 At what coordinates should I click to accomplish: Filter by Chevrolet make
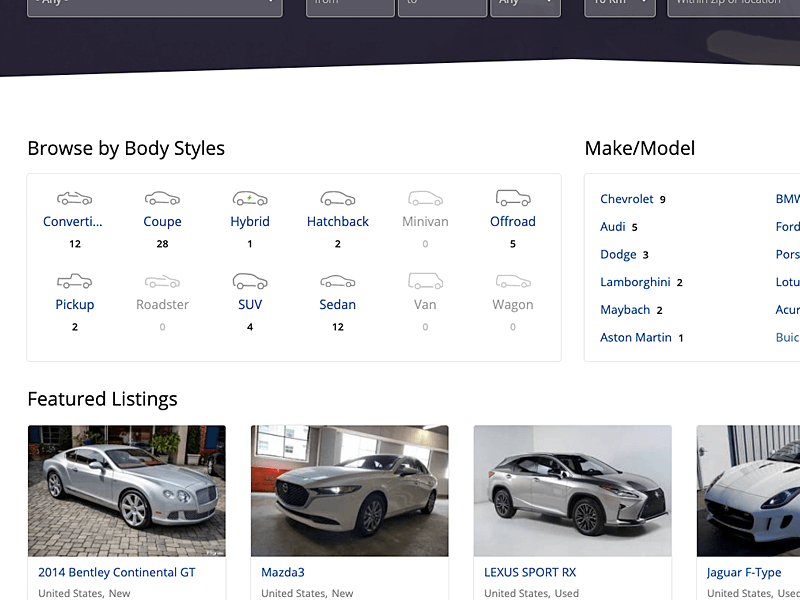click(x=627, y=199)
